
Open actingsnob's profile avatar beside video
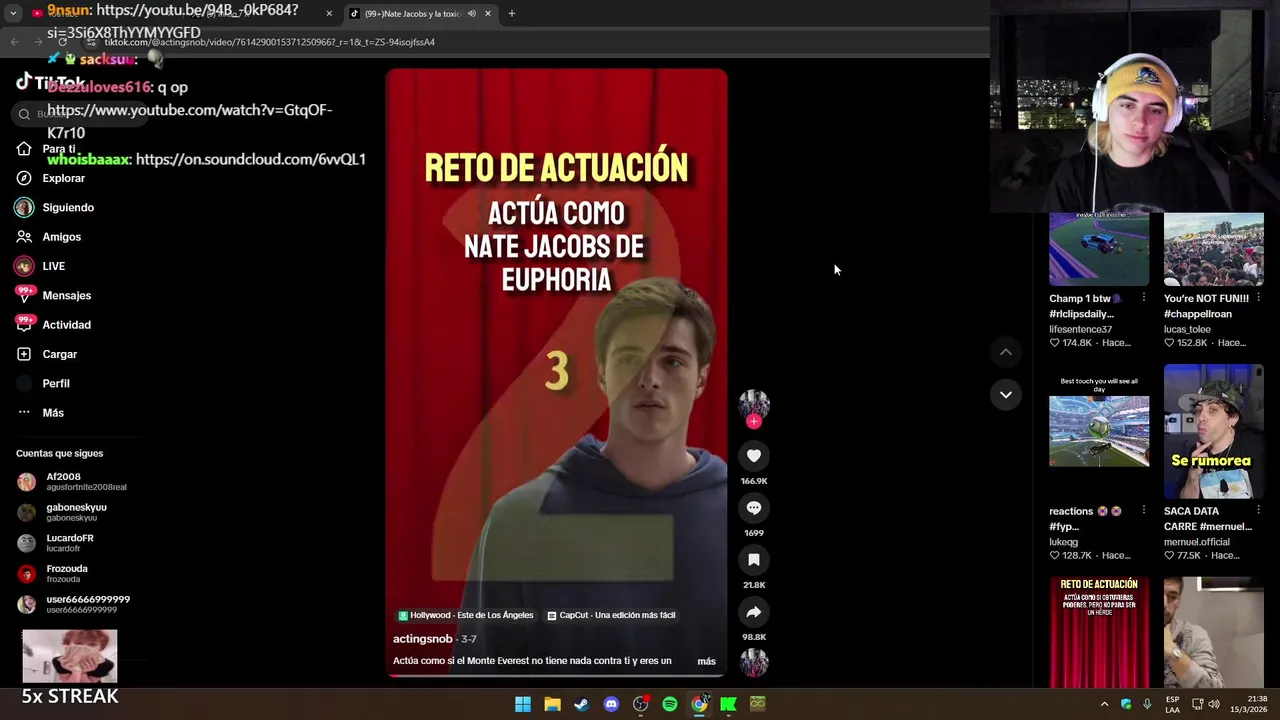click(x=754, y=404)
